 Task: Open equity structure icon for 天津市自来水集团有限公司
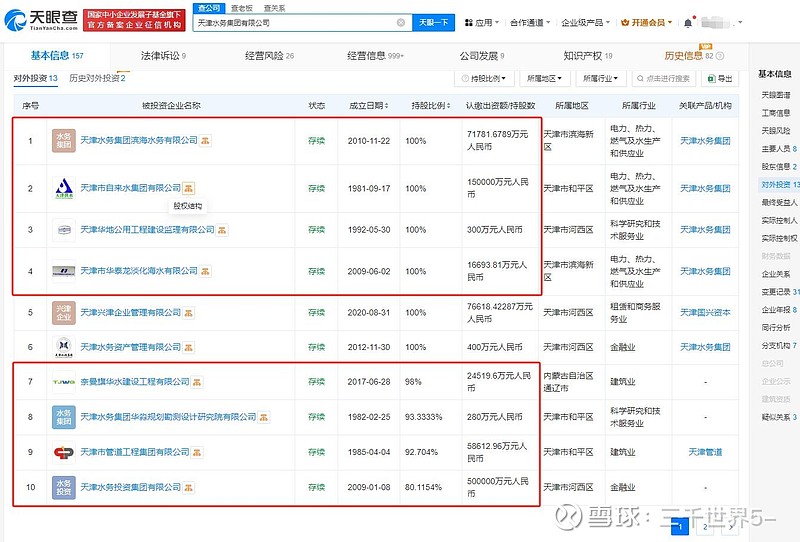tap(188, 188)
